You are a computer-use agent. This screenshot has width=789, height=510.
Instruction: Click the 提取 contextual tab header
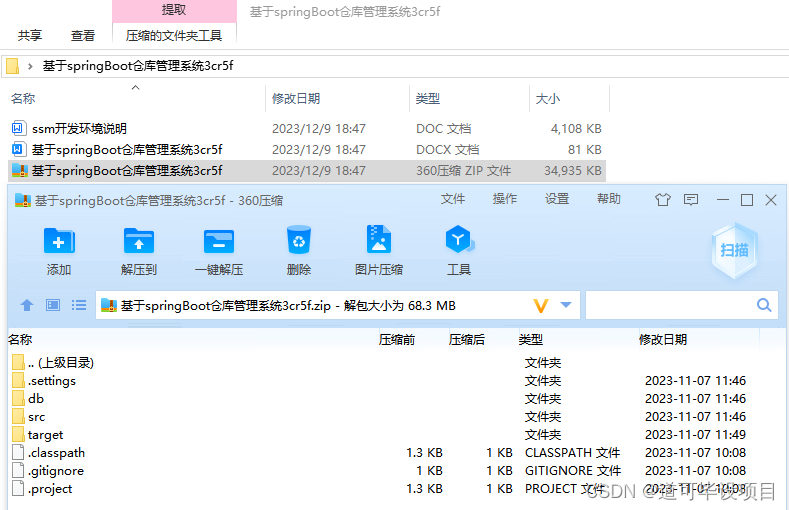174,10
